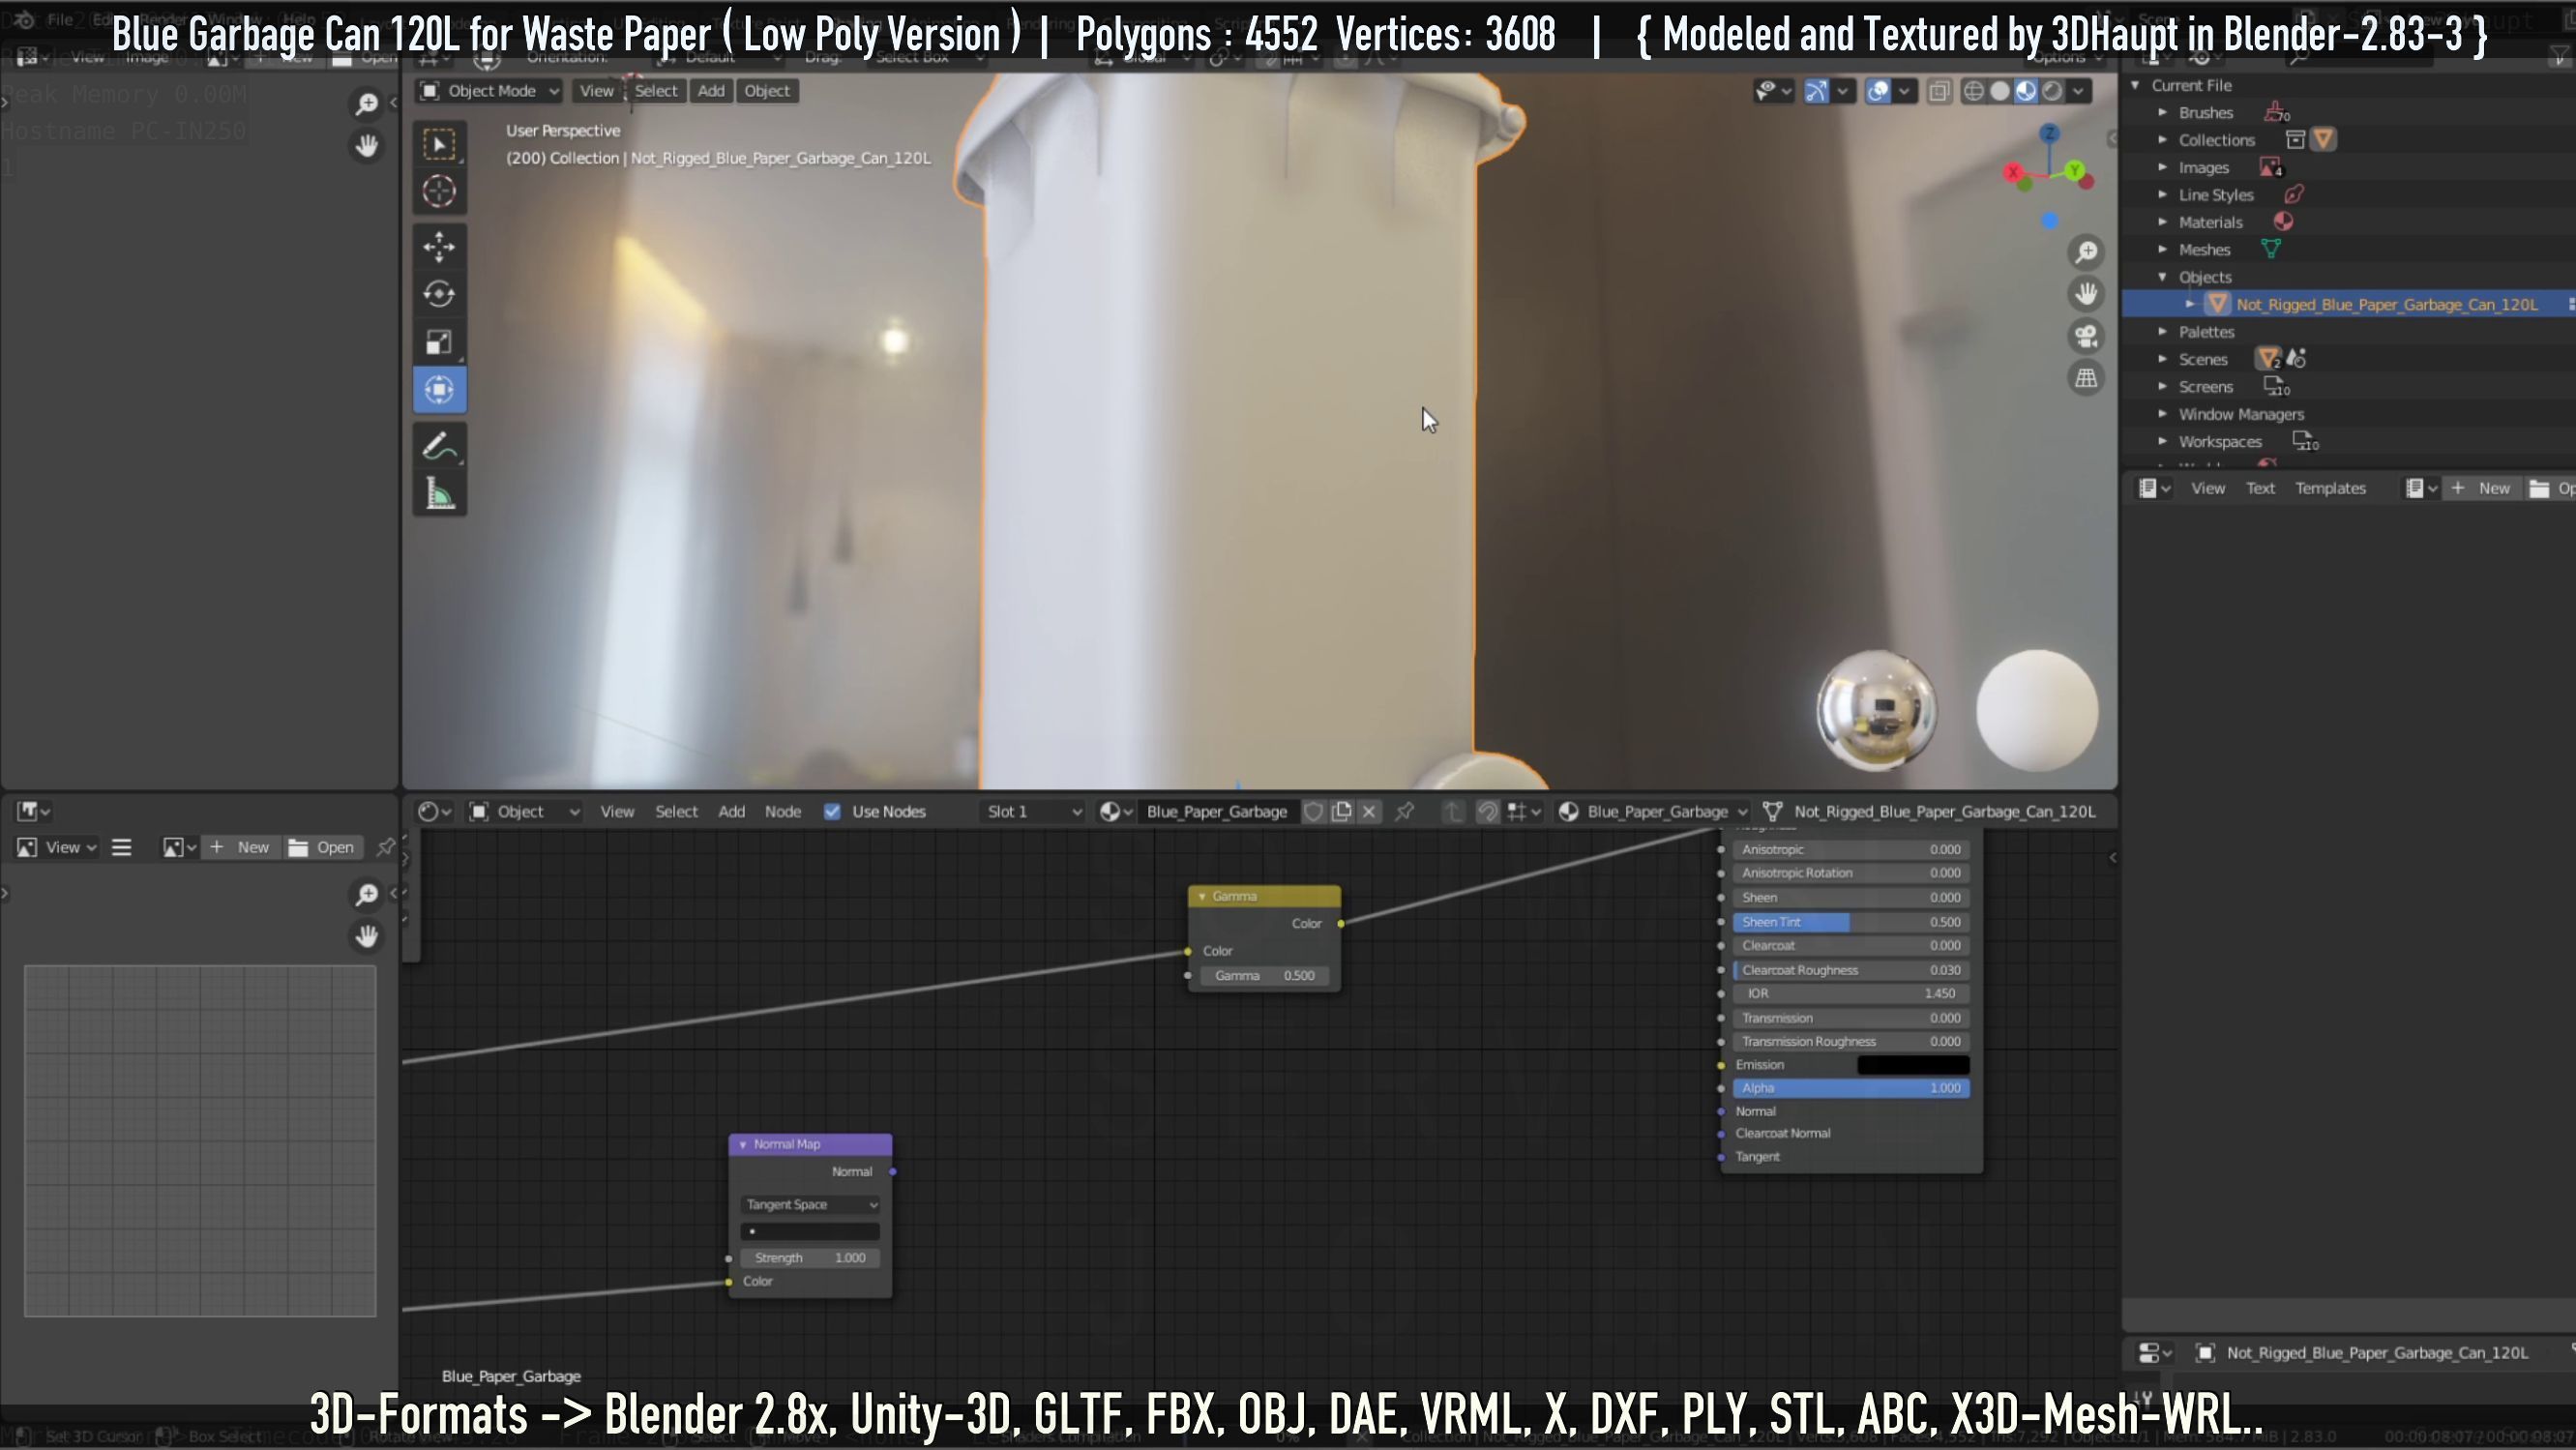2576x1450 pixels.
Task: Toggle X-ray view in viewport header
Action: [1939, 92]
